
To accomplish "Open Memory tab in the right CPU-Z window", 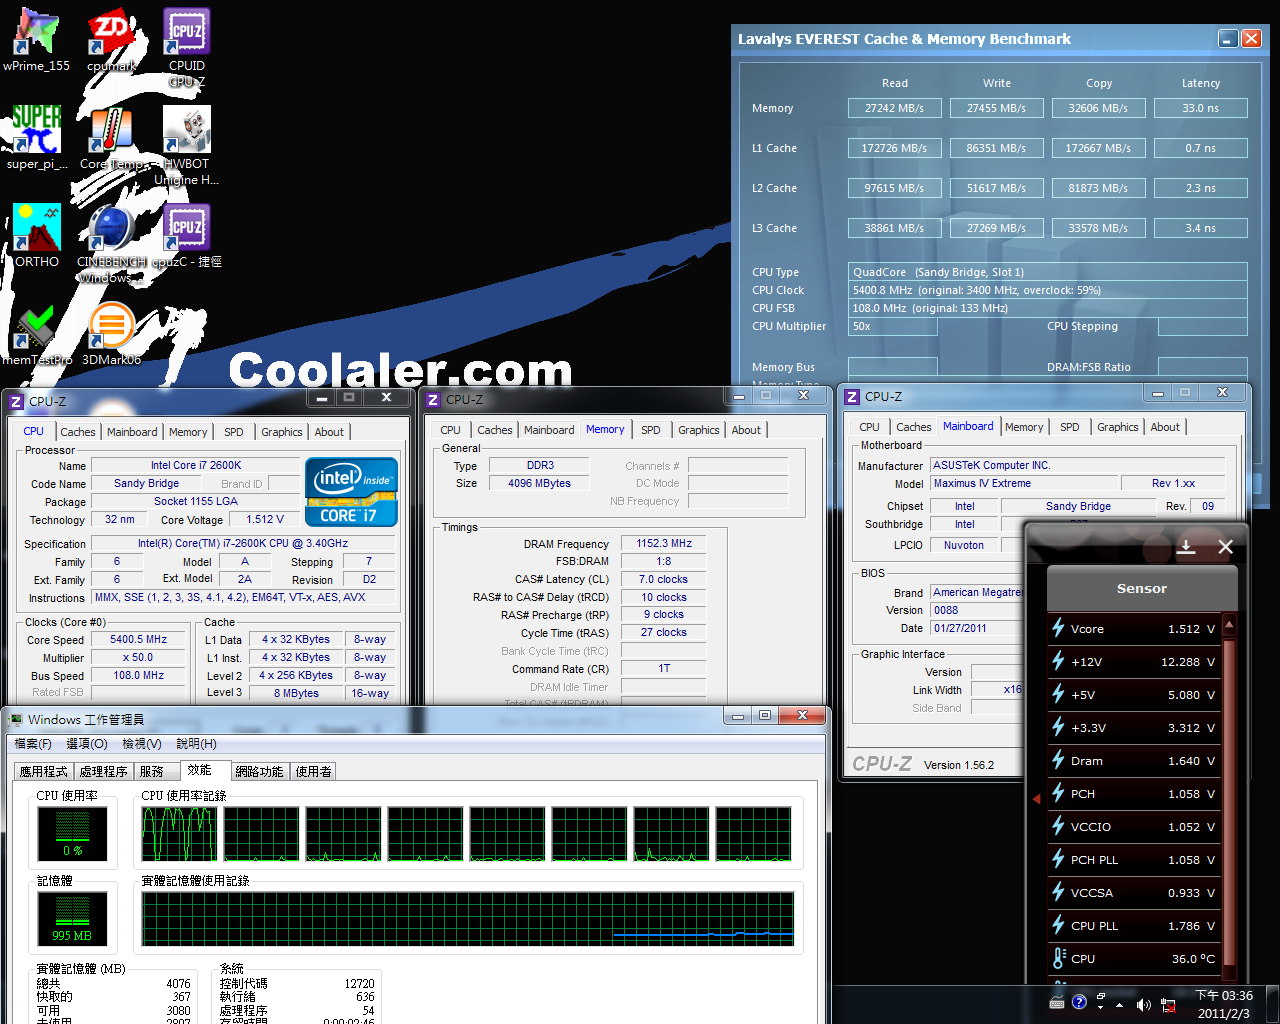I will point(1024,427).
